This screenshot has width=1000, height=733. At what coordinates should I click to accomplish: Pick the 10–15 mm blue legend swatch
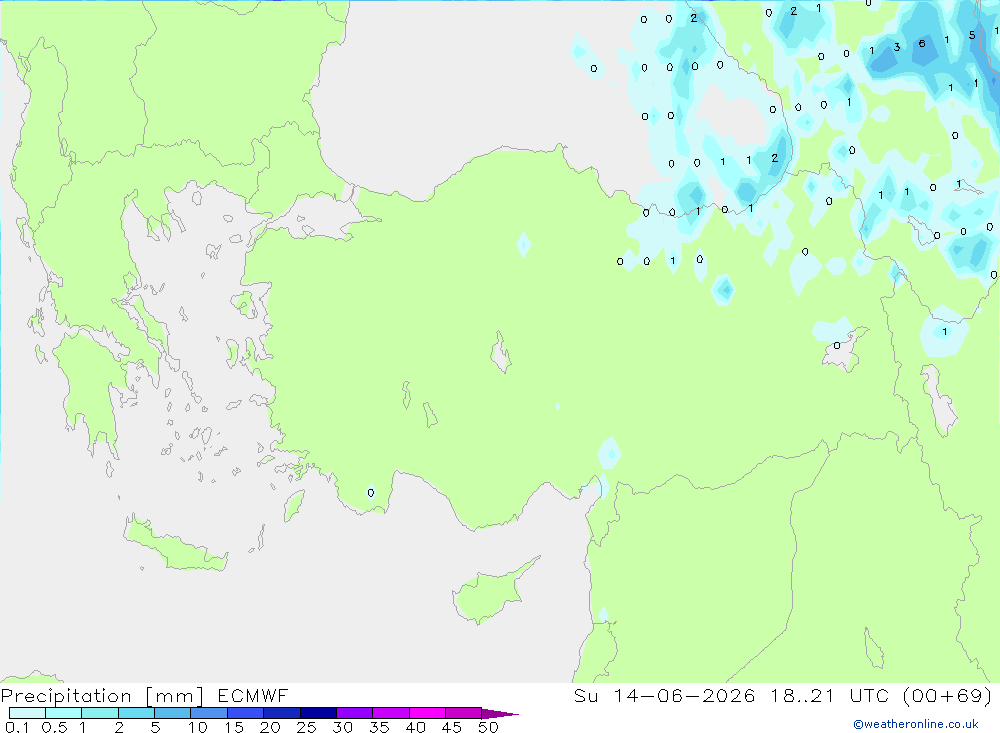[x=209, y=713]
